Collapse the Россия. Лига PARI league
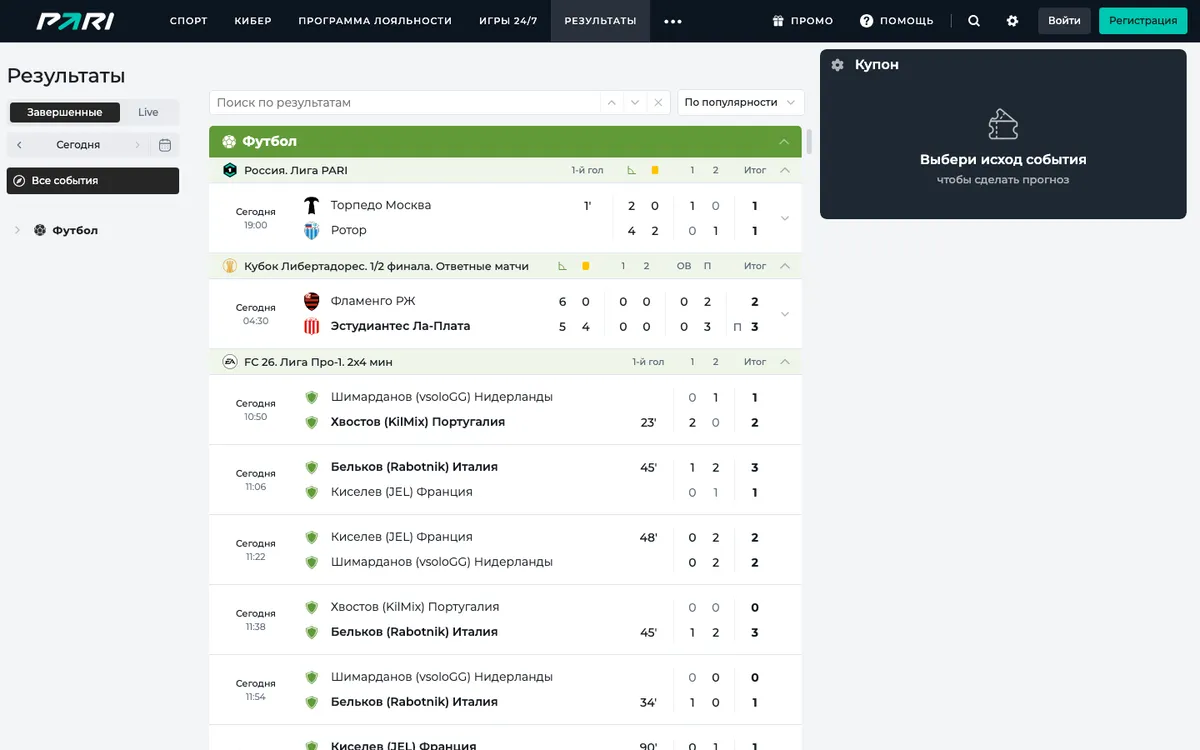 785,170
